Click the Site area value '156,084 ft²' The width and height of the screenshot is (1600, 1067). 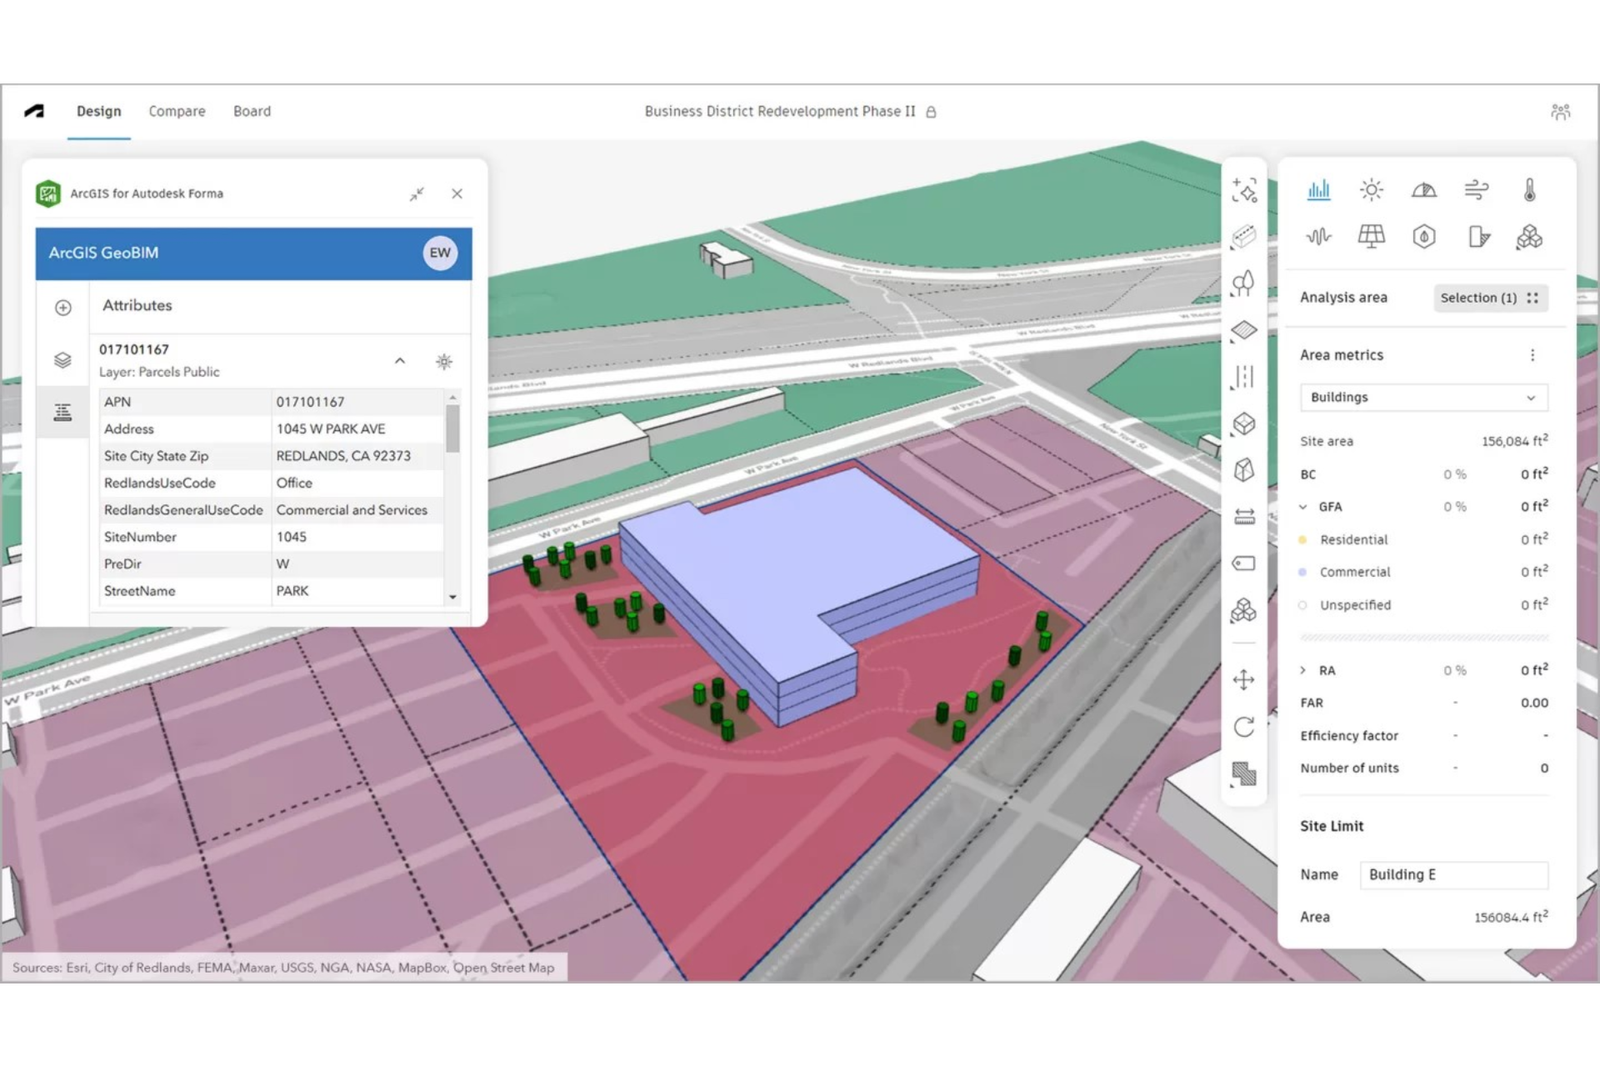click(x=1514, y=441)
